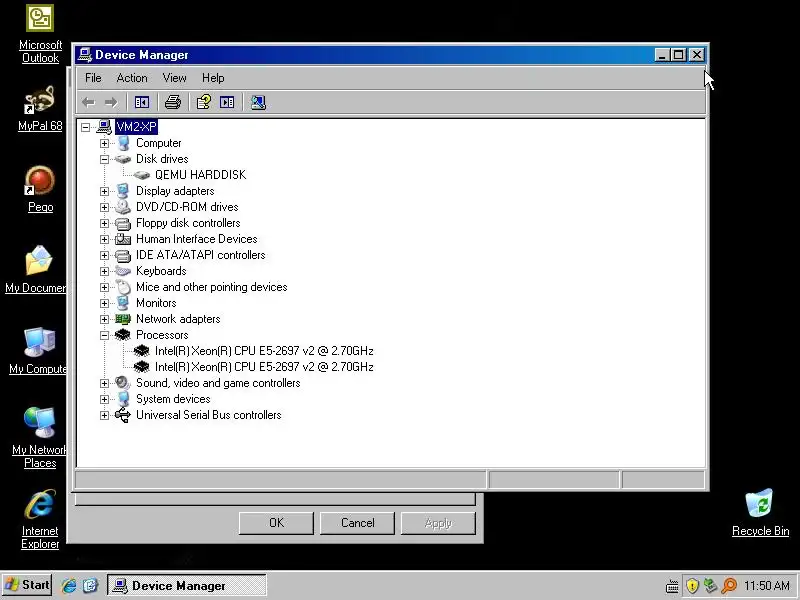Click the taskbar clock showing 11:50 AM

point(766,586)
